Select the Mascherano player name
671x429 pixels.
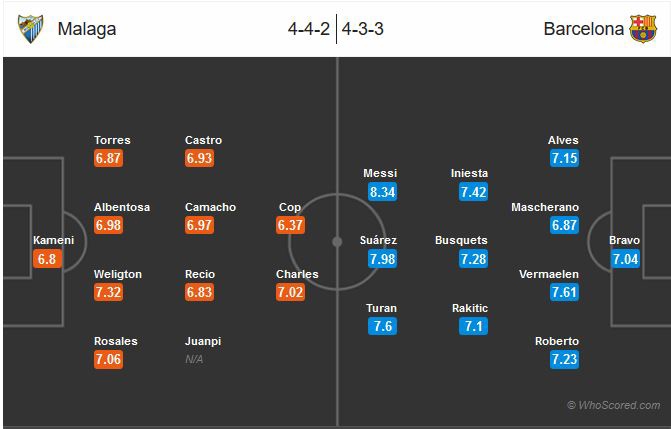coord(545,207)
